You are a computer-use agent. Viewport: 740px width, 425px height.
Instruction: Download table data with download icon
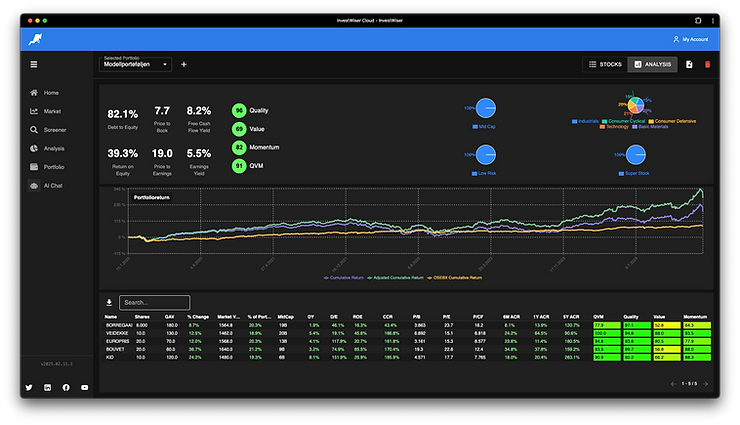click(109, 302)
